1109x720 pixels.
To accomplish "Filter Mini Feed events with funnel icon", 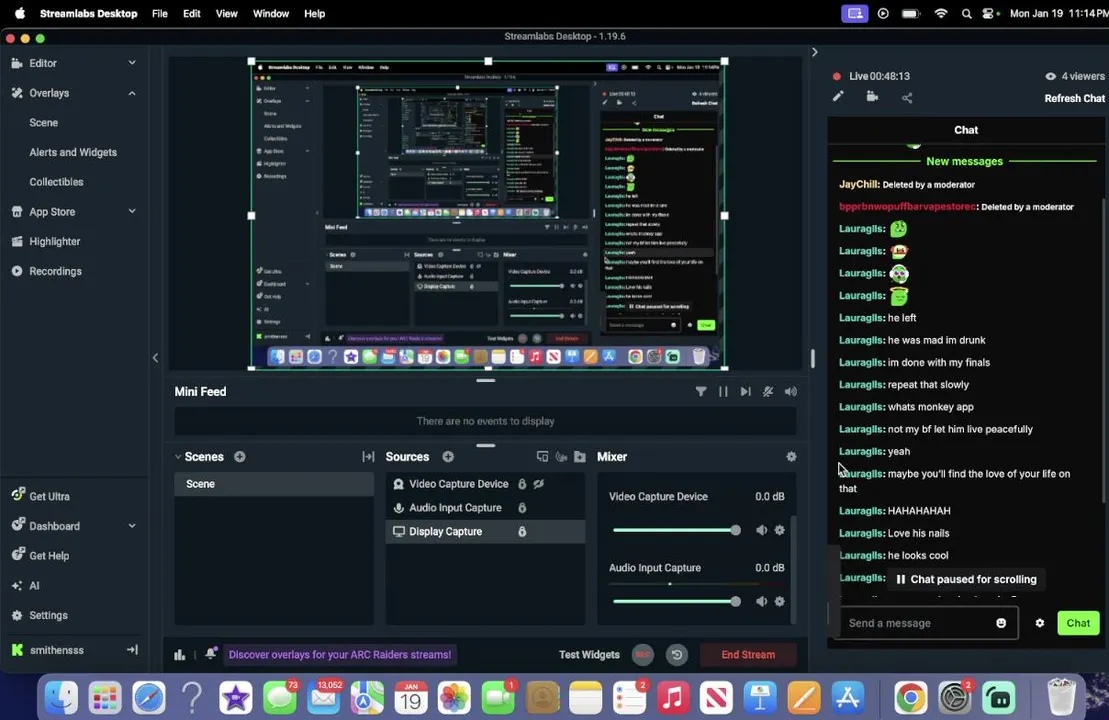I will point(700,391).
